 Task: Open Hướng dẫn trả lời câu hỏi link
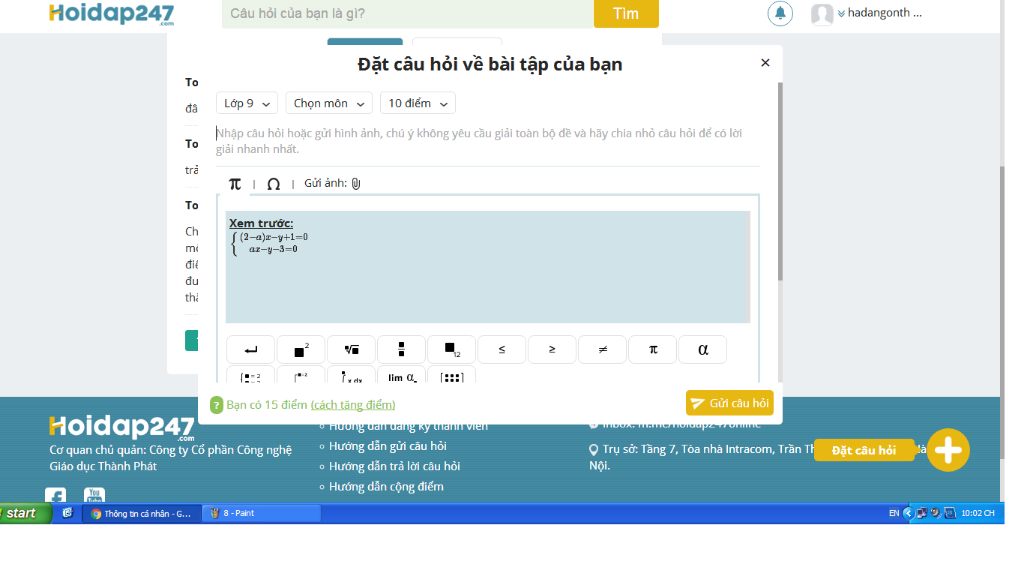(x=394, y=466)
